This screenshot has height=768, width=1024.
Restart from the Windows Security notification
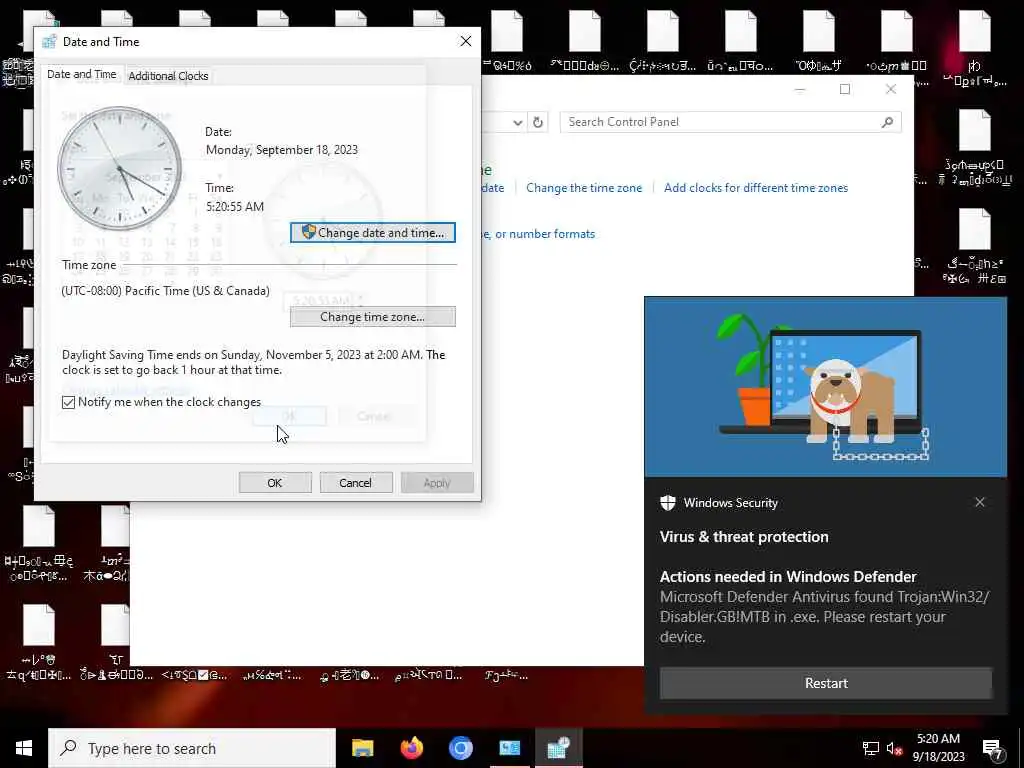tap(826, 683)
